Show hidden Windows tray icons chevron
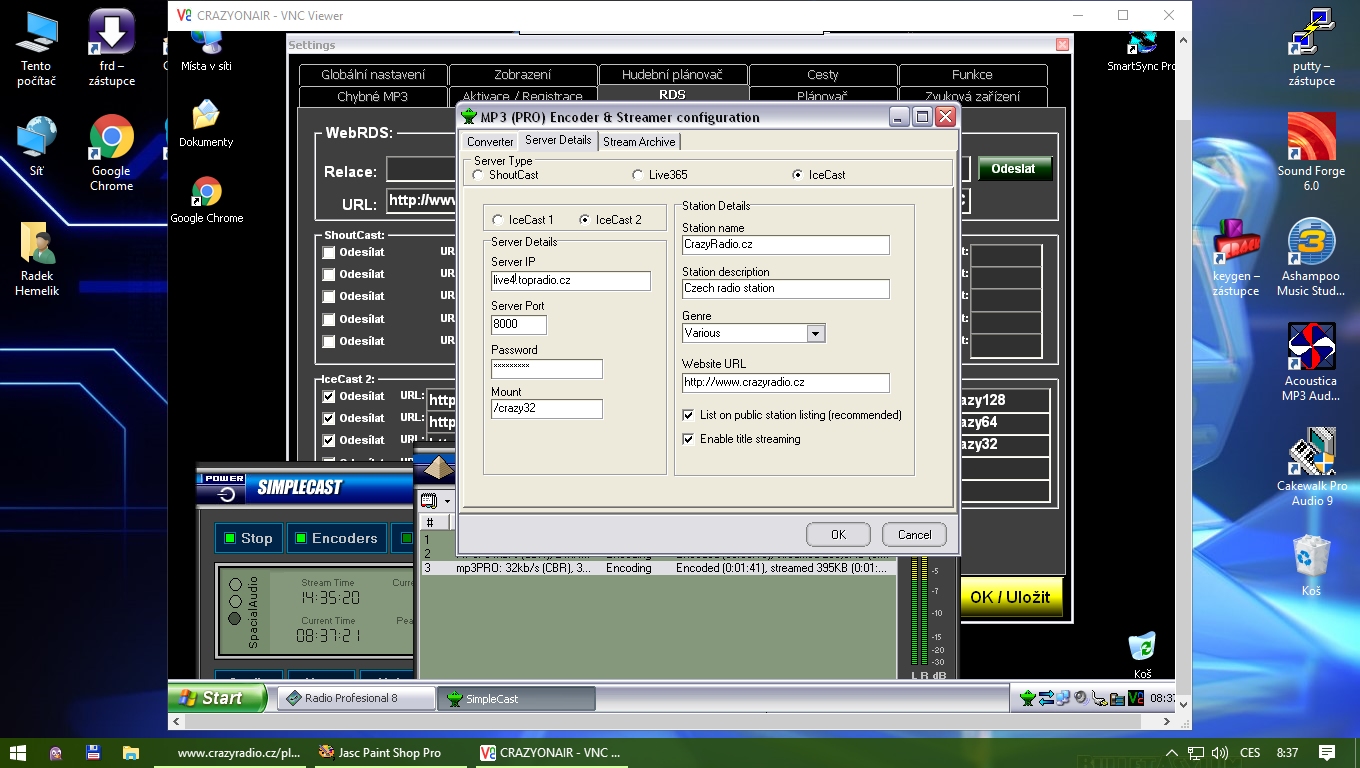1360x768 pixels. pos(1172,752)
